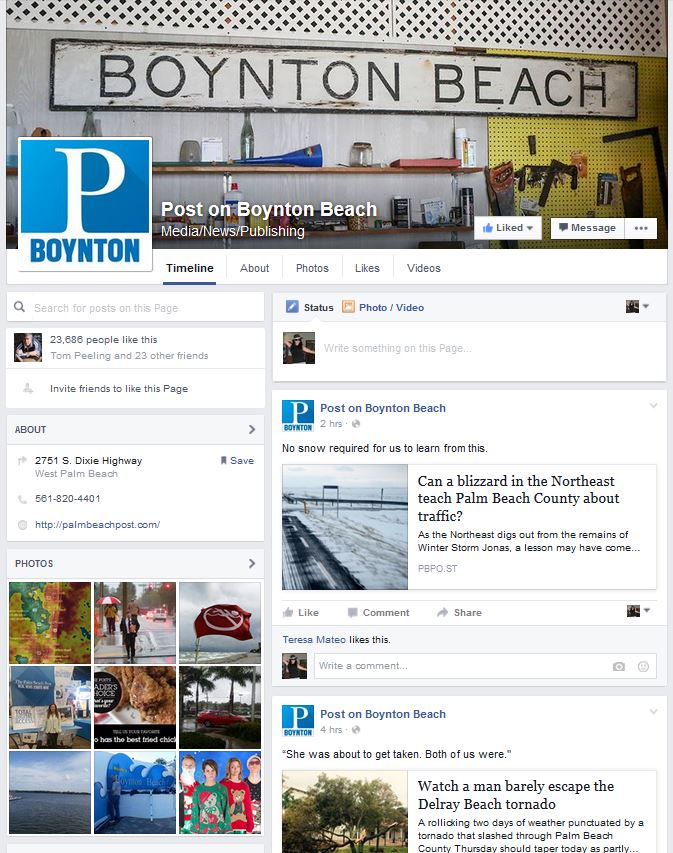Open page avatar on the 2 hrs post
The image size is (673, 853).
coord(298,416)
